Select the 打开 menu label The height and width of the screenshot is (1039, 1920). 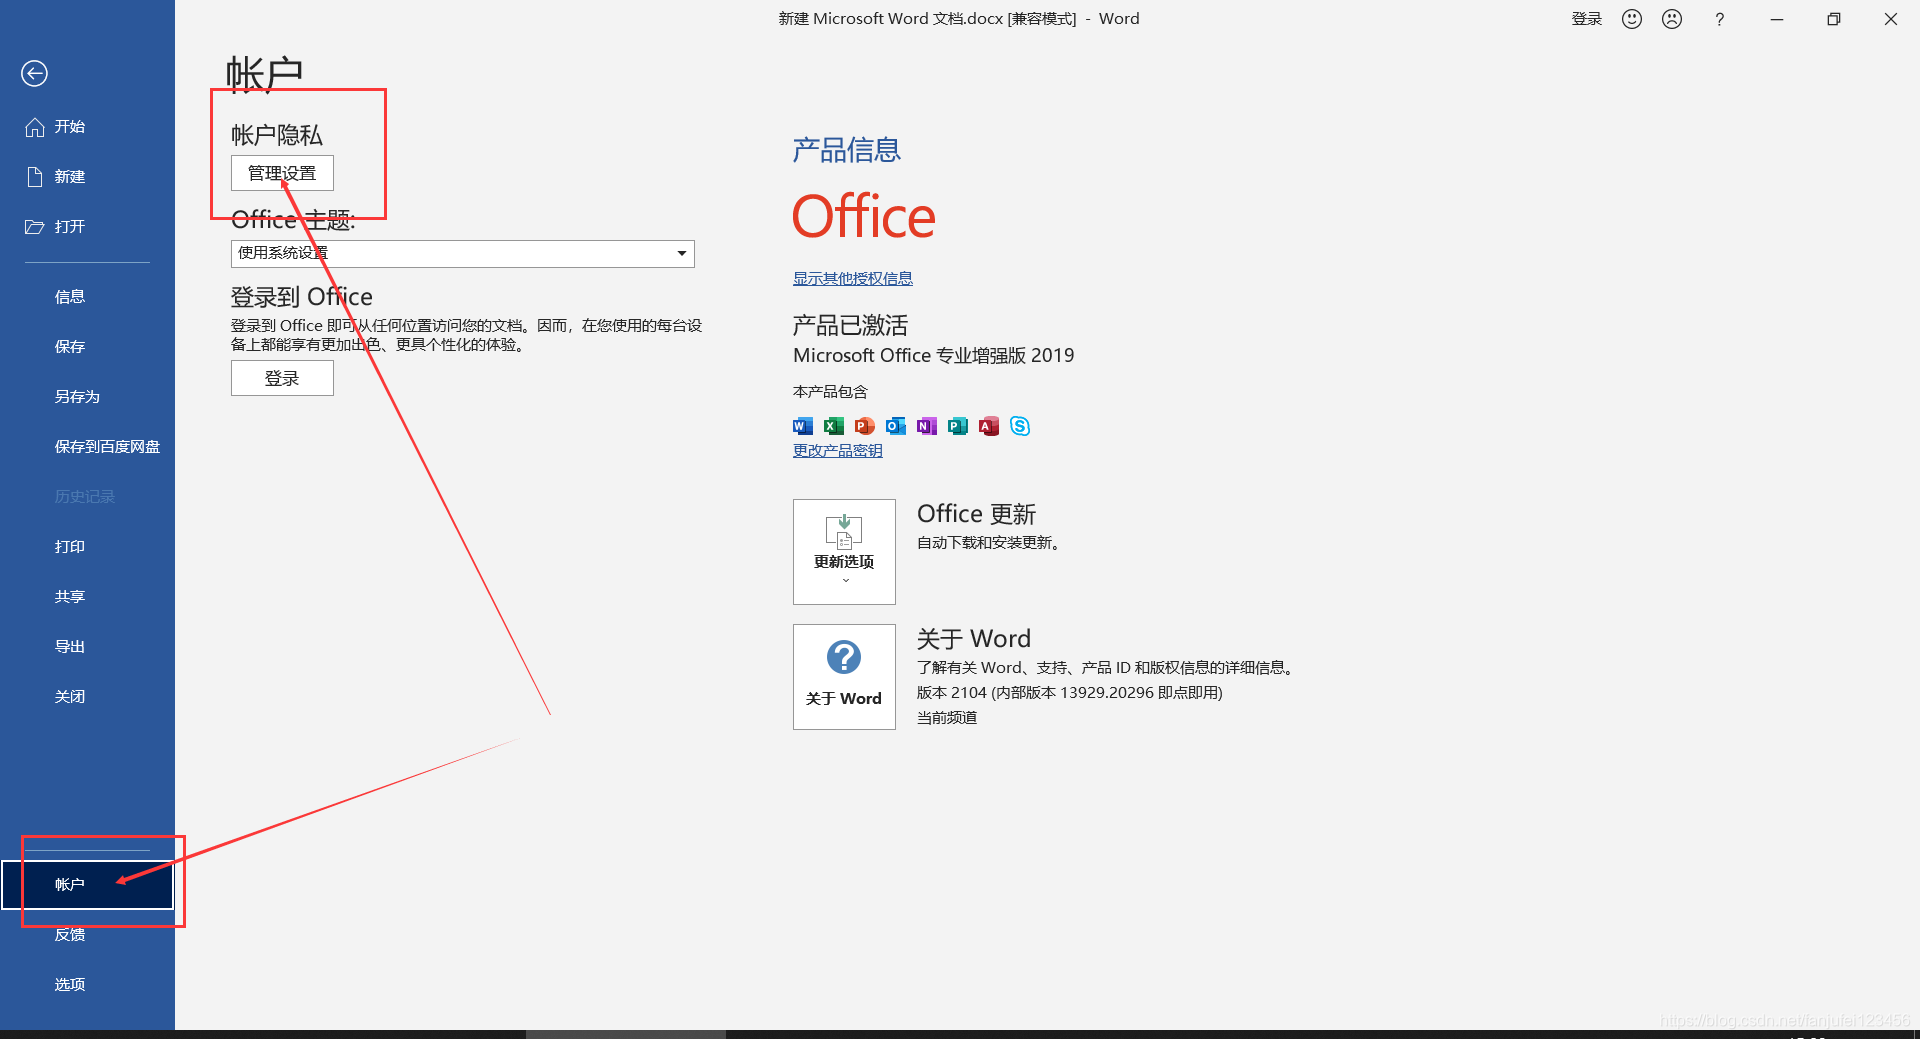click(70, 227)
